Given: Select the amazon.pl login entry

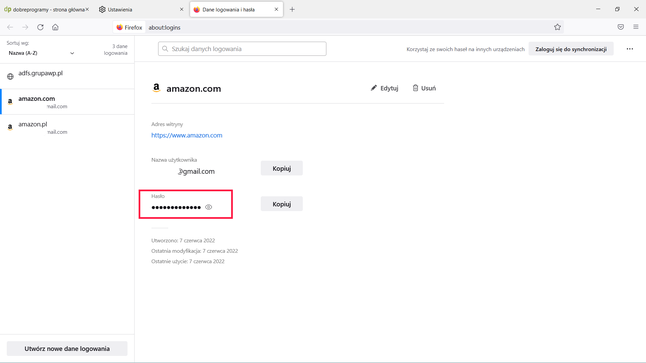Looking at the screenshot, I should [x=67, y=127].
